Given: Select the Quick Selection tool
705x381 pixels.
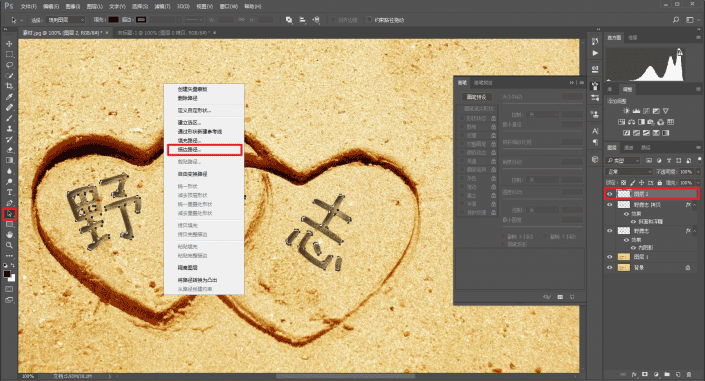Looking at the screenshot, I should pos(9,75).
